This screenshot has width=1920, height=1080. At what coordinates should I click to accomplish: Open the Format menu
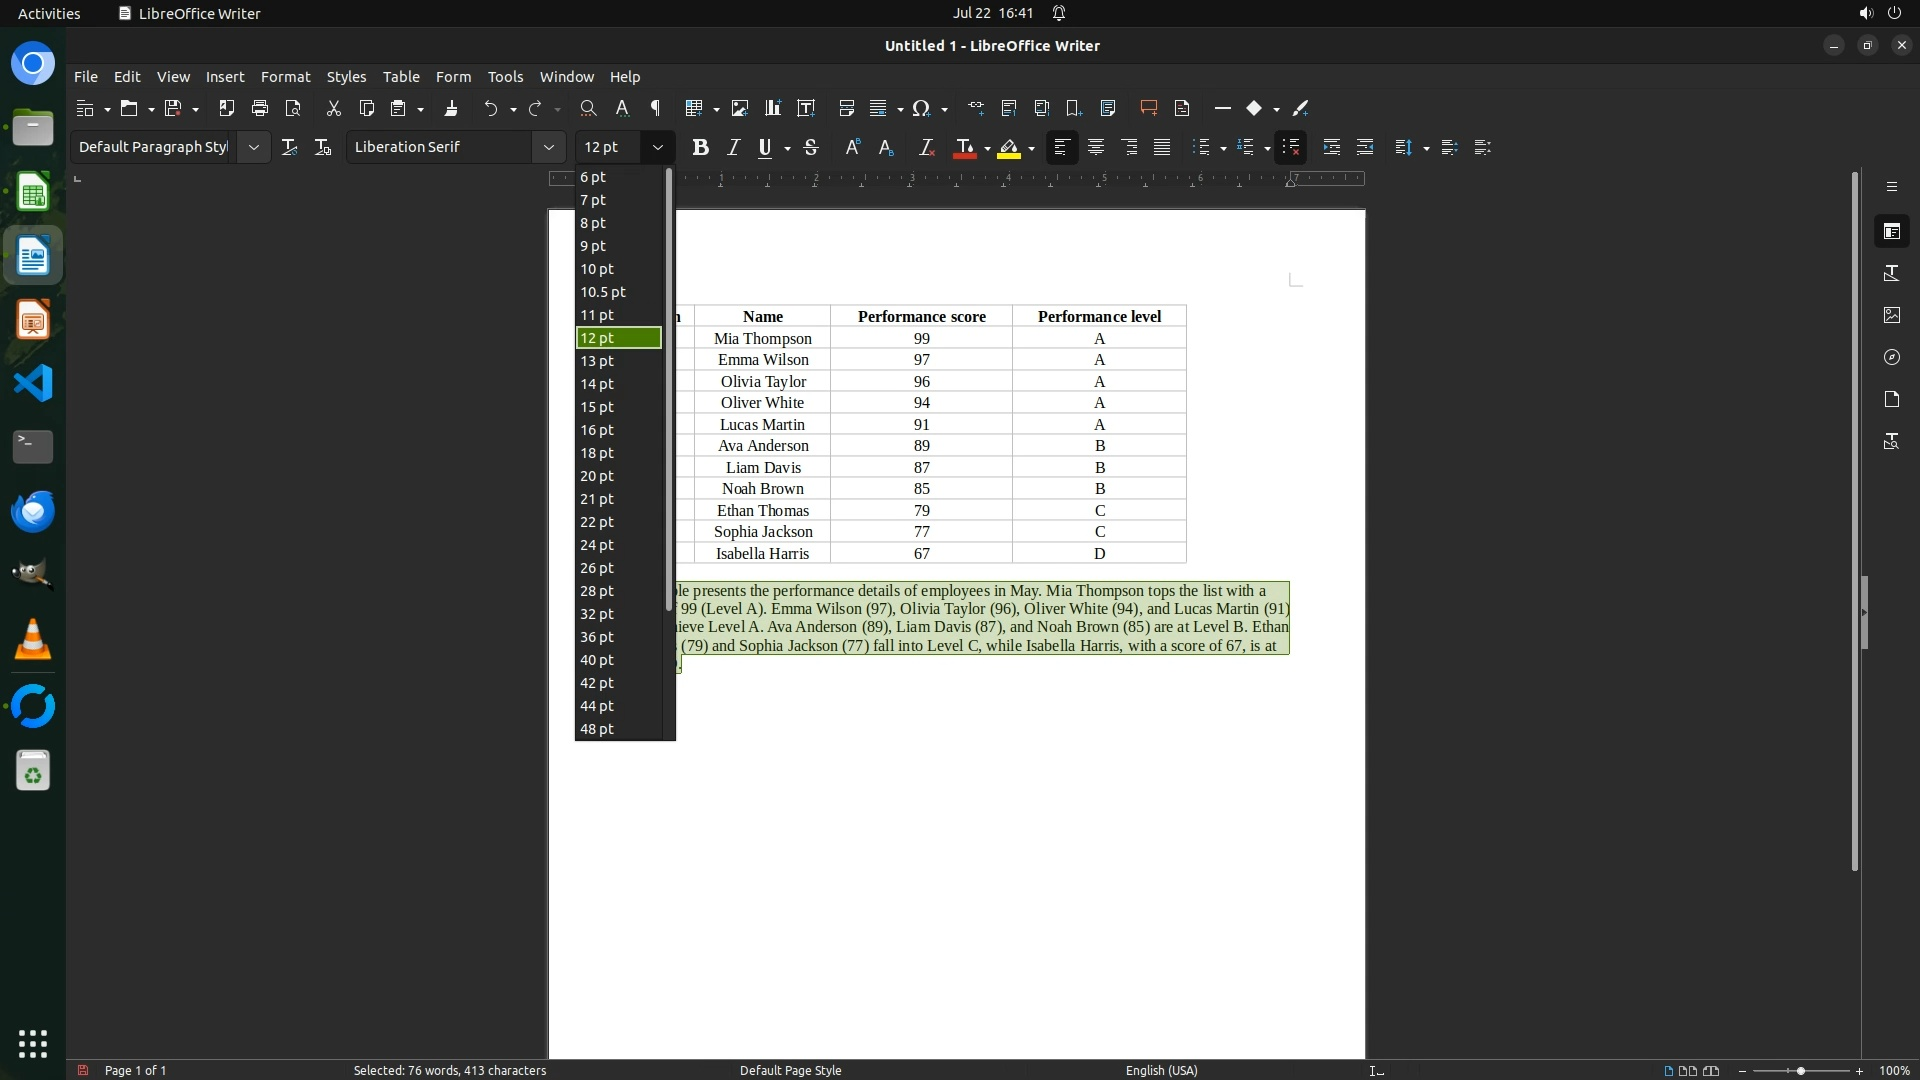click(285, 77)
